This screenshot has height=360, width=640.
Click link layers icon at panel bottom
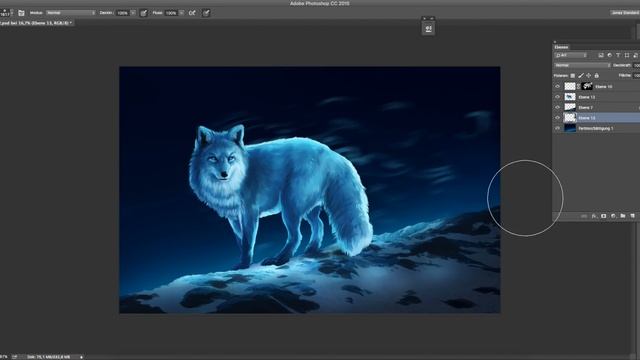pos(584,216)
